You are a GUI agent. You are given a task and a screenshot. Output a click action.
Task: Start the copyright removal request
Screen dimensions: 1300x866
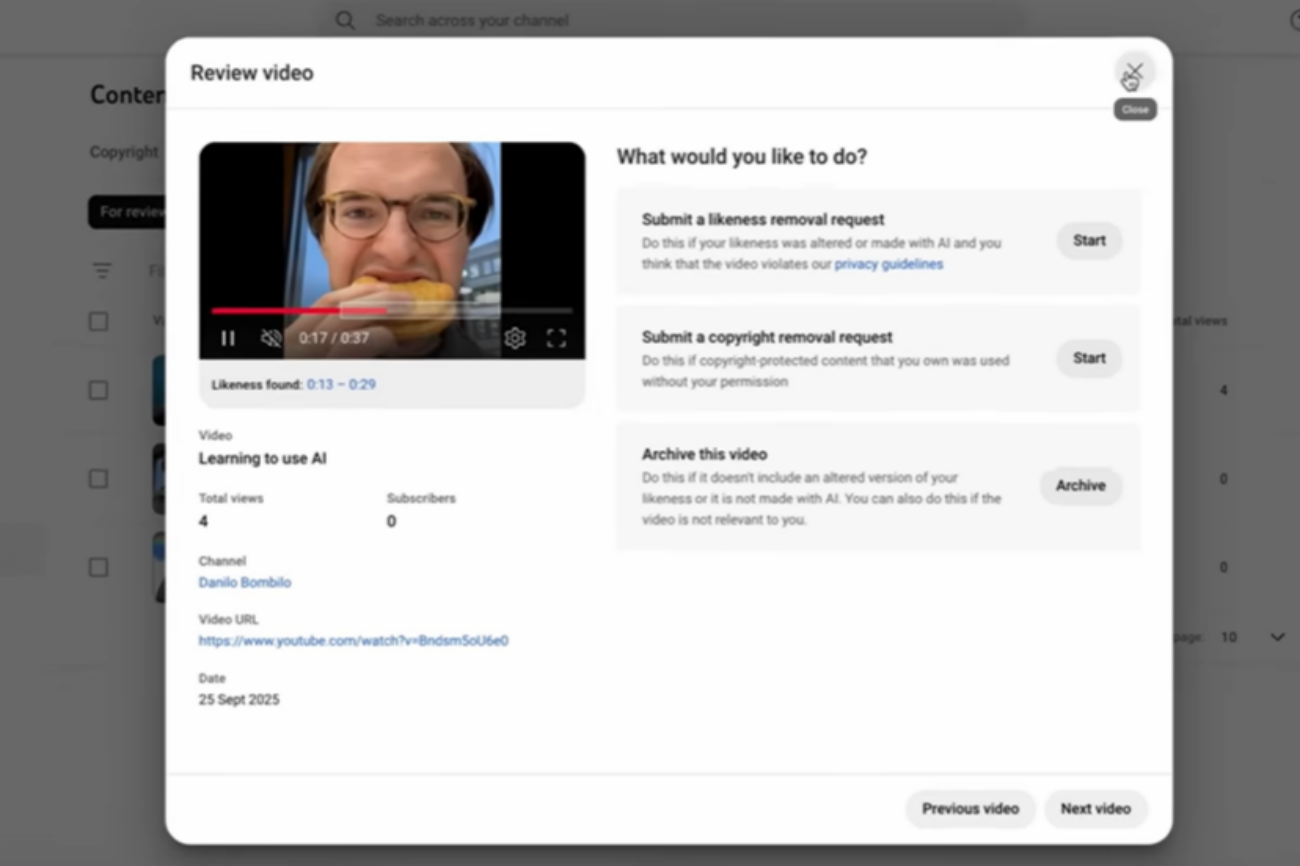[1089, 358]
